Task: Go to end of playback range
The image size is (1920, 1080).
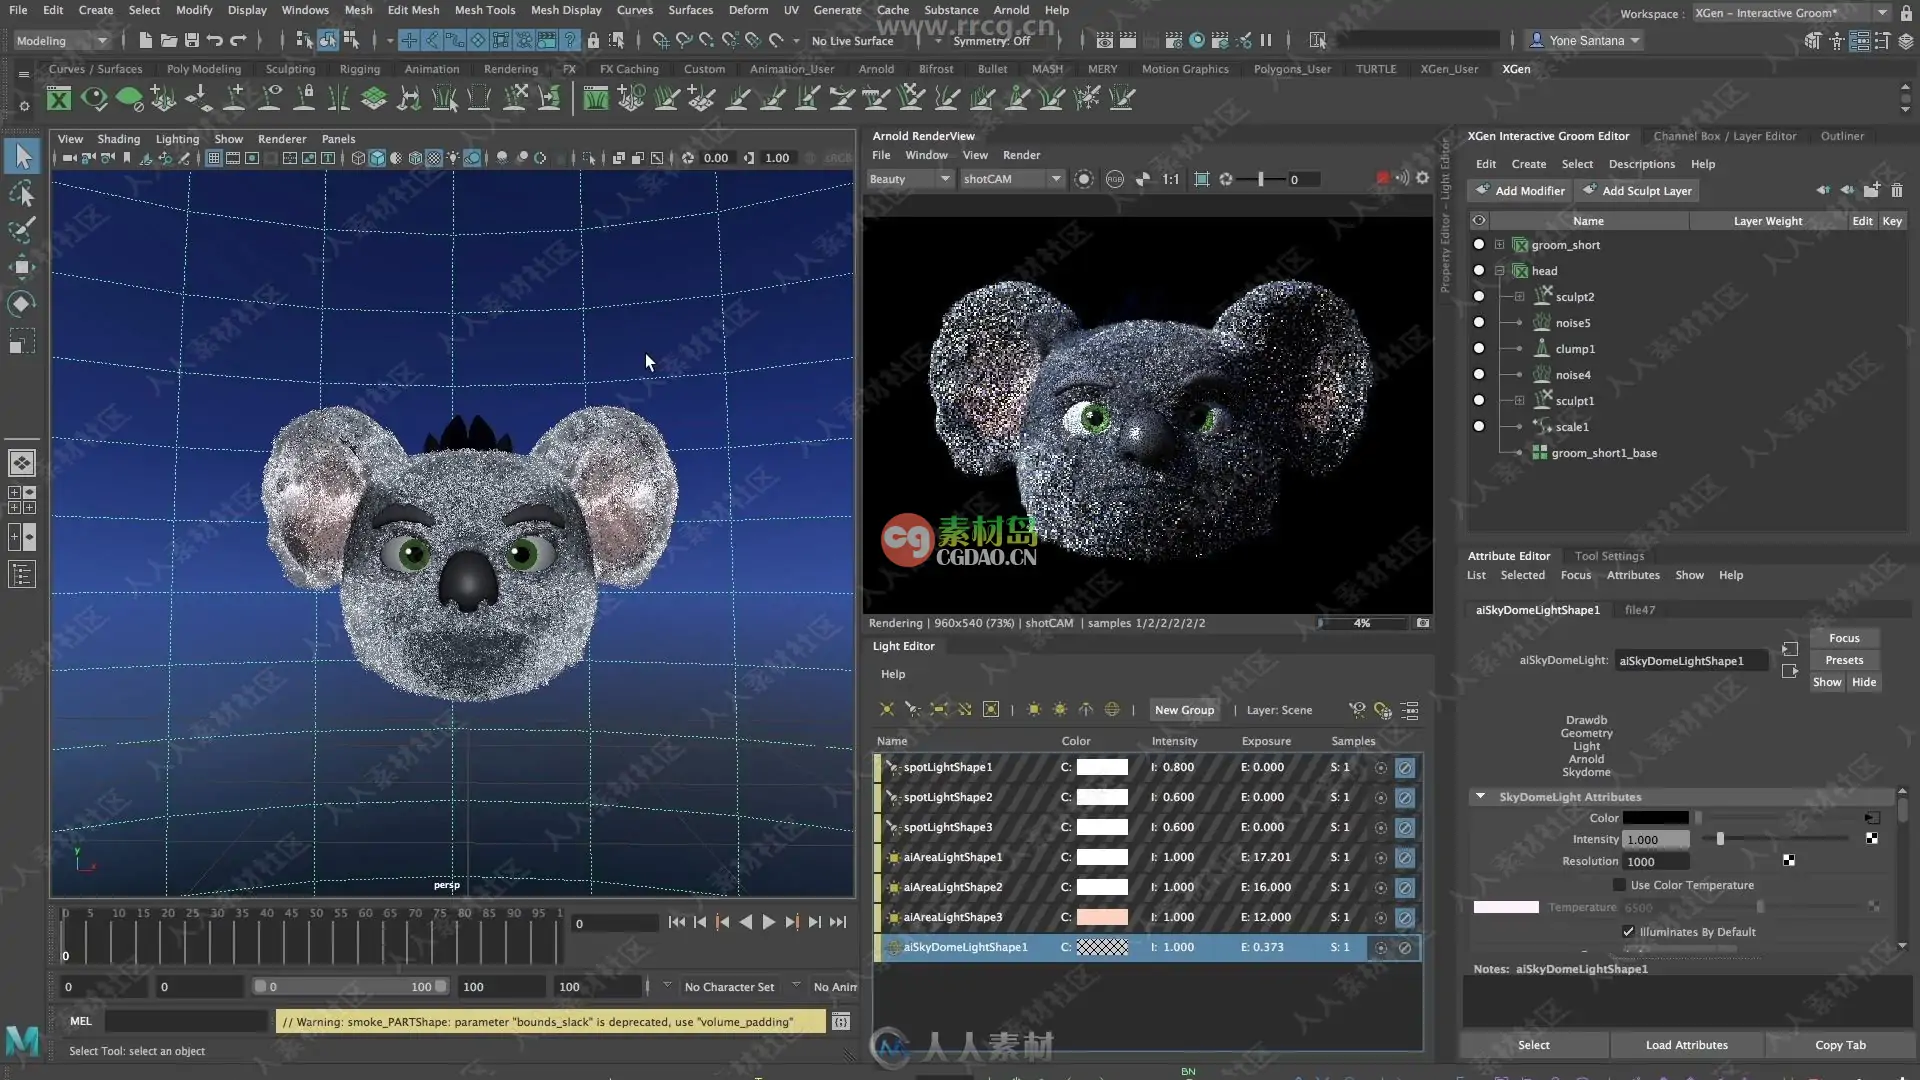Action: [x=838, y=922]
